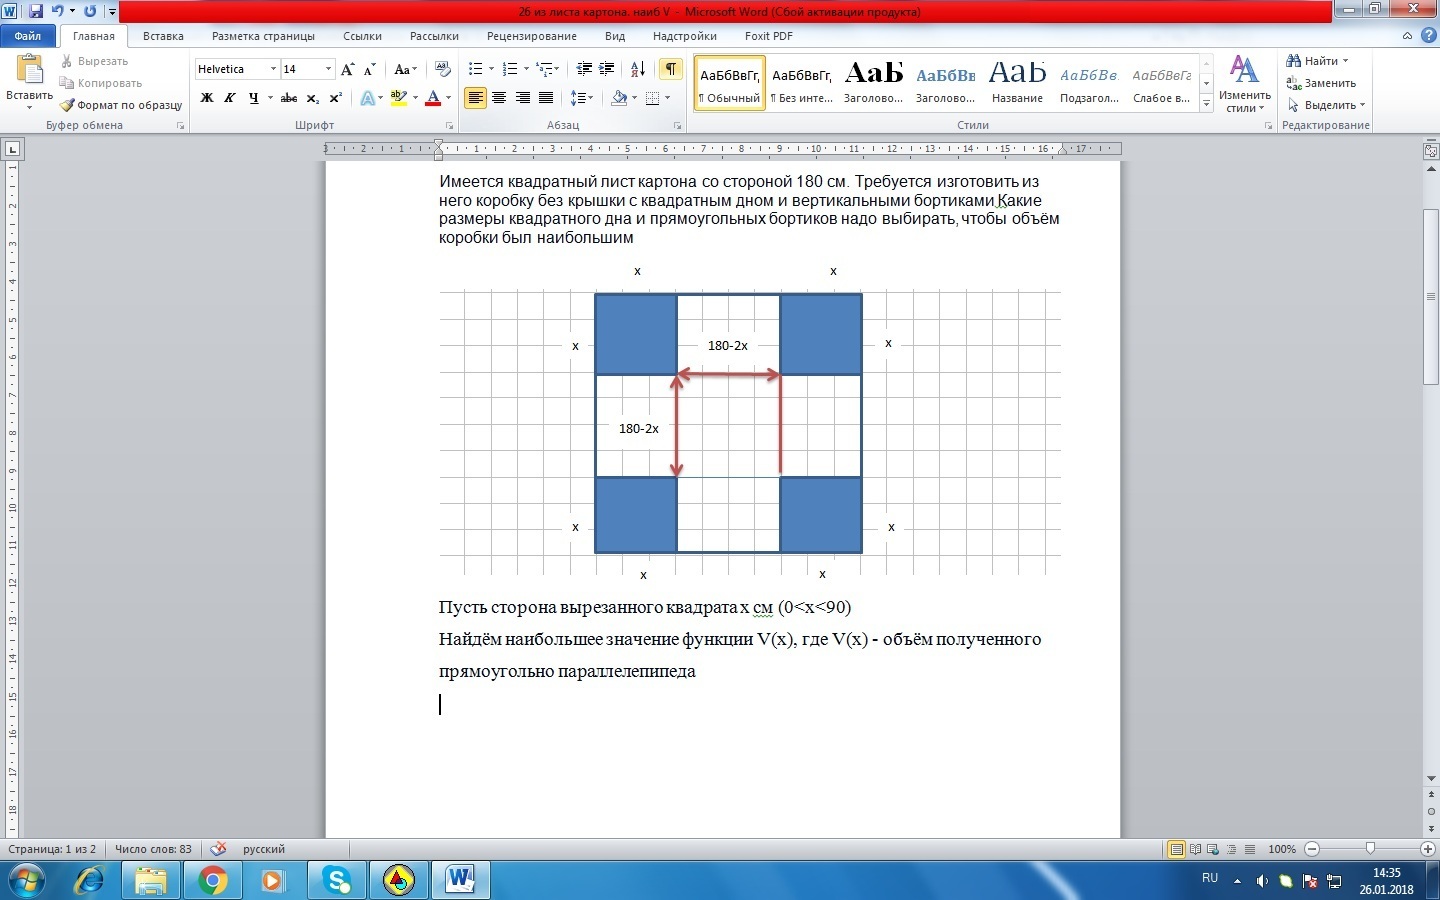The height and width of the screenshot is (900, 1440).
Task: Toggle italic К formatting
Action: coord(230,98)
